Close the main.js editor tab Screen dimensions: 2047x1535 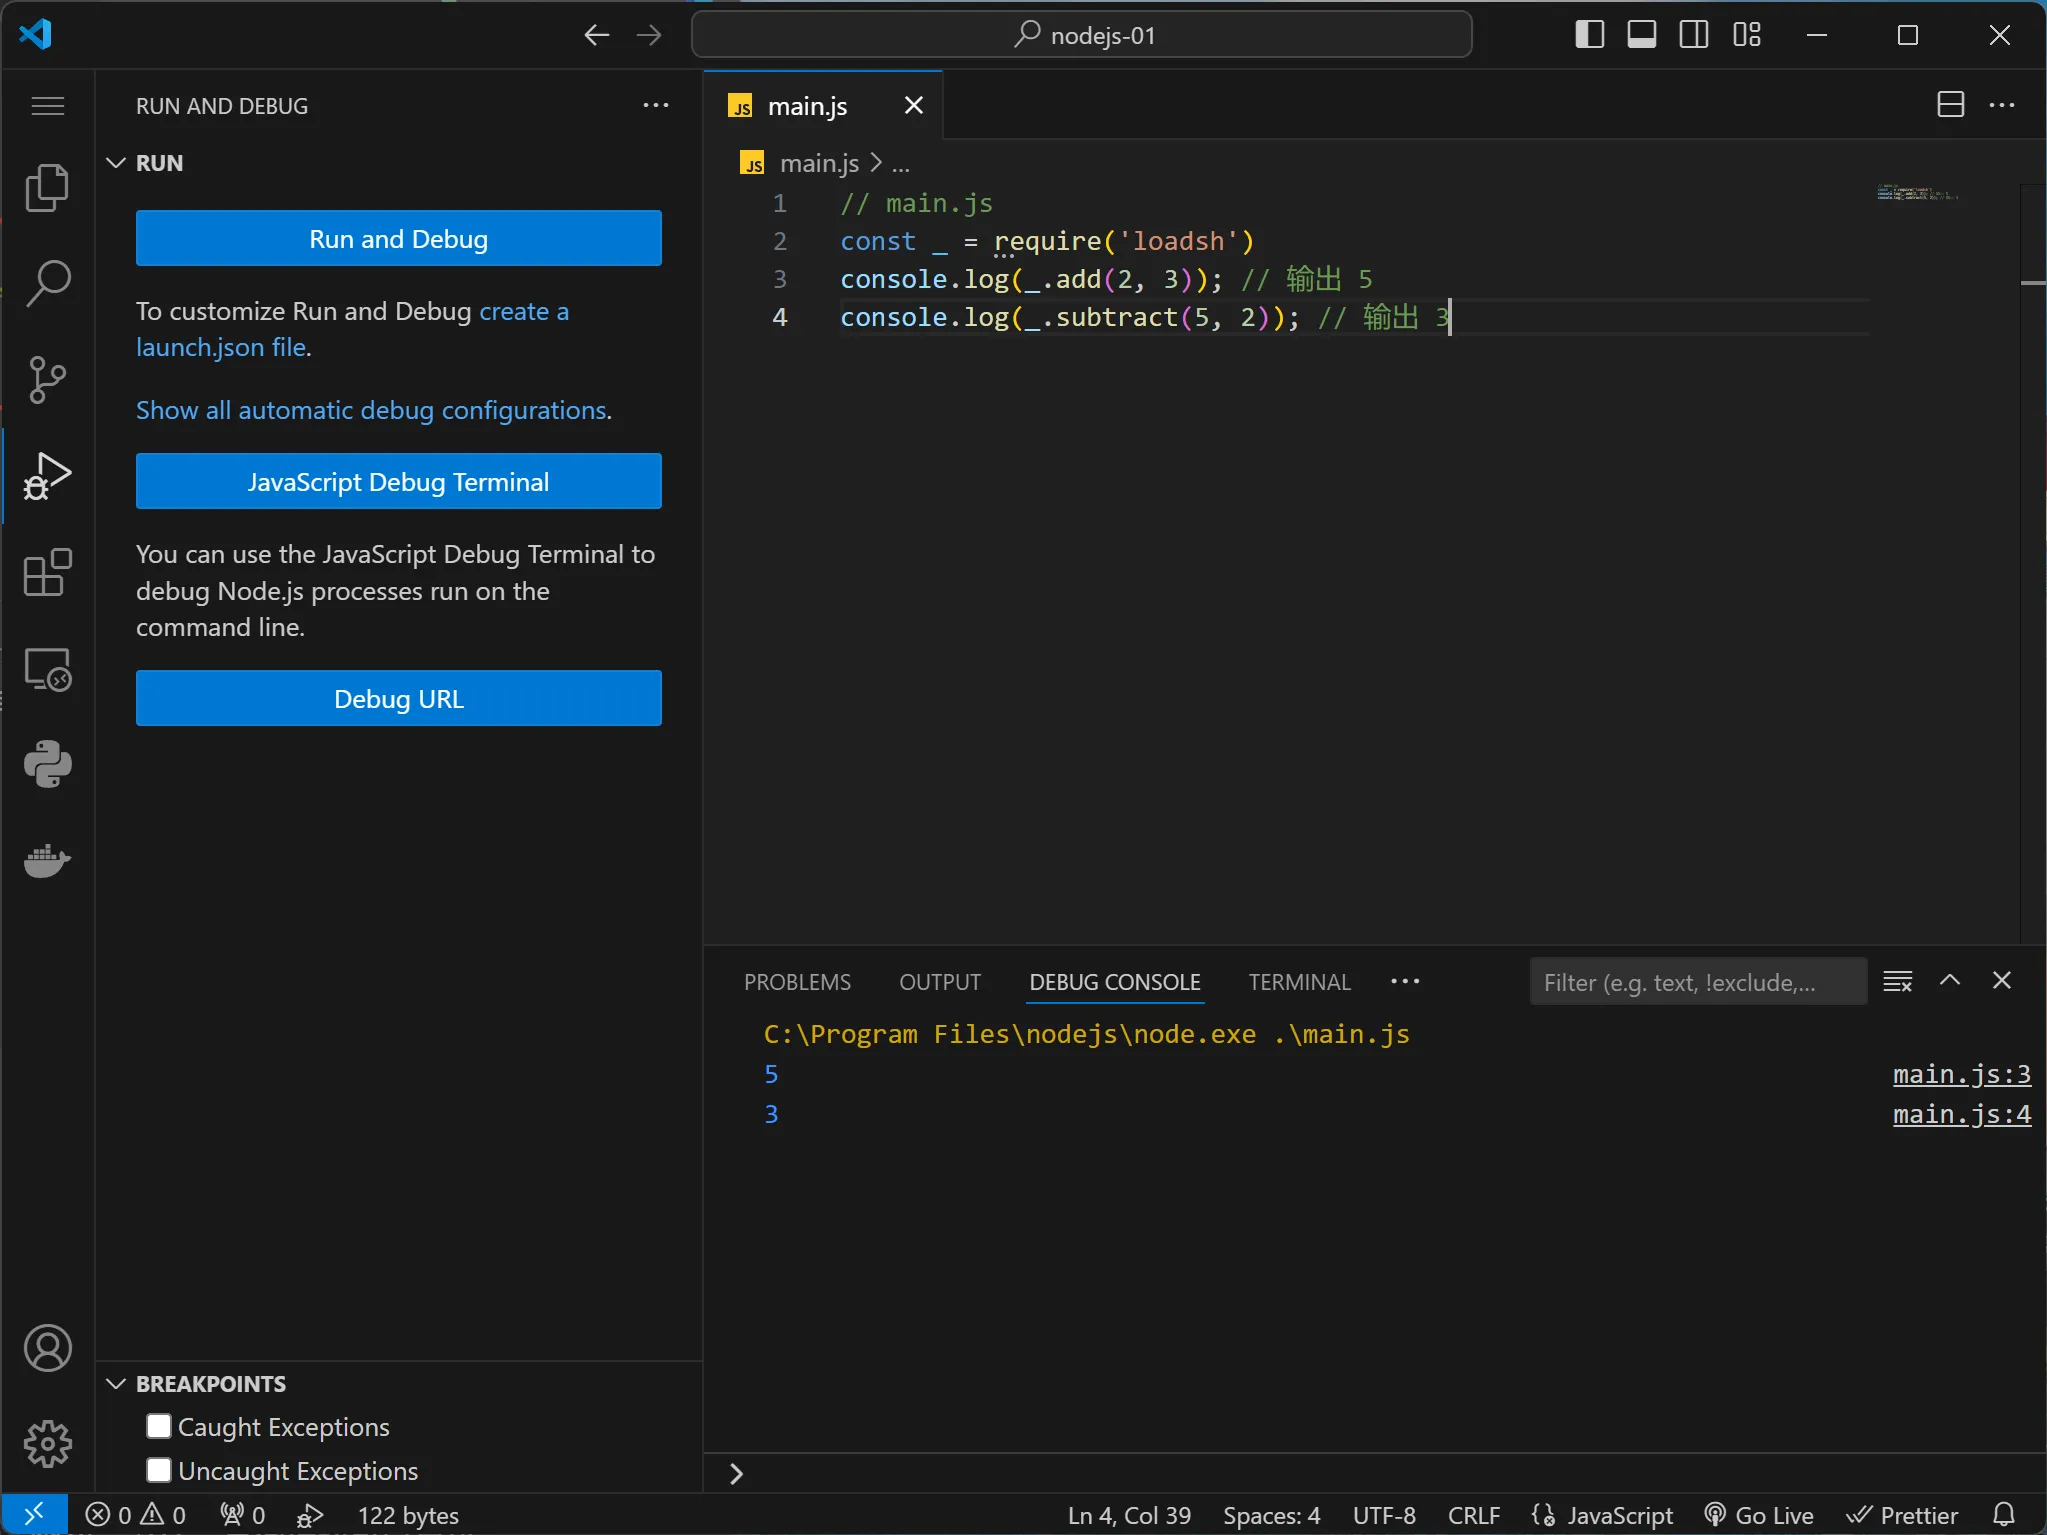914,105
